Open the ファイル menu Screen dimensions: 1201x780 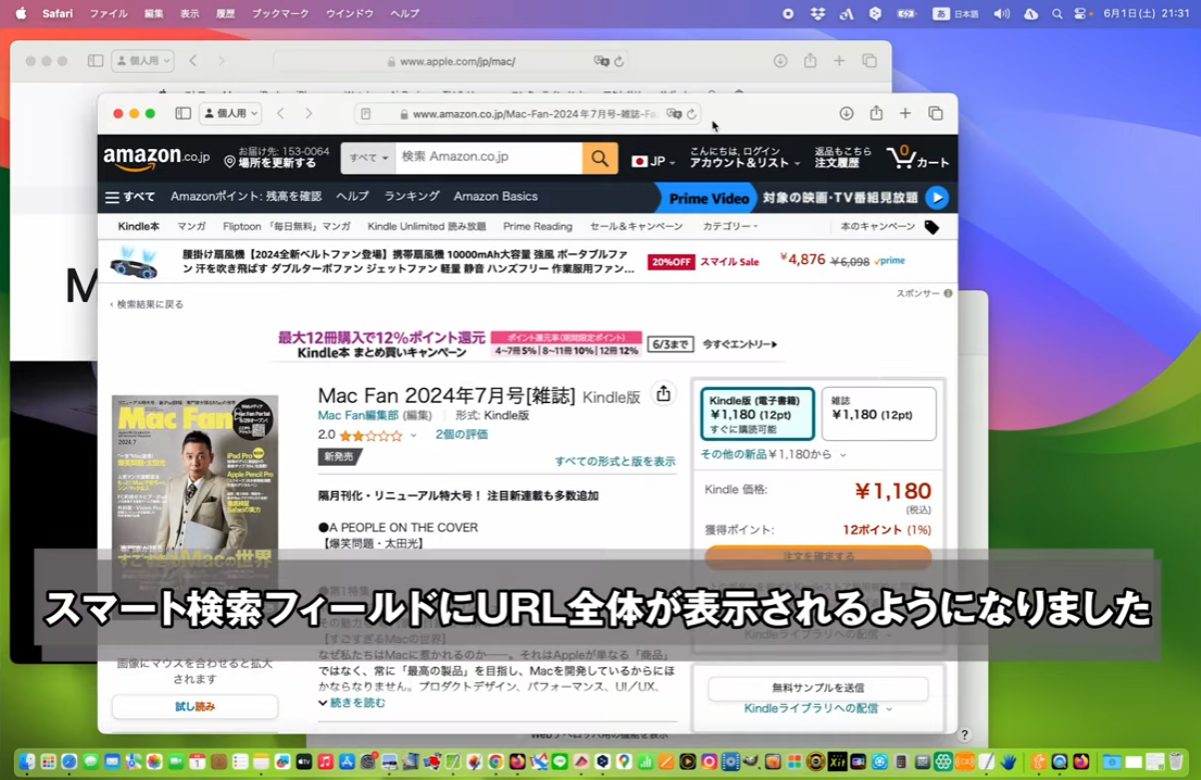(109, 13)
